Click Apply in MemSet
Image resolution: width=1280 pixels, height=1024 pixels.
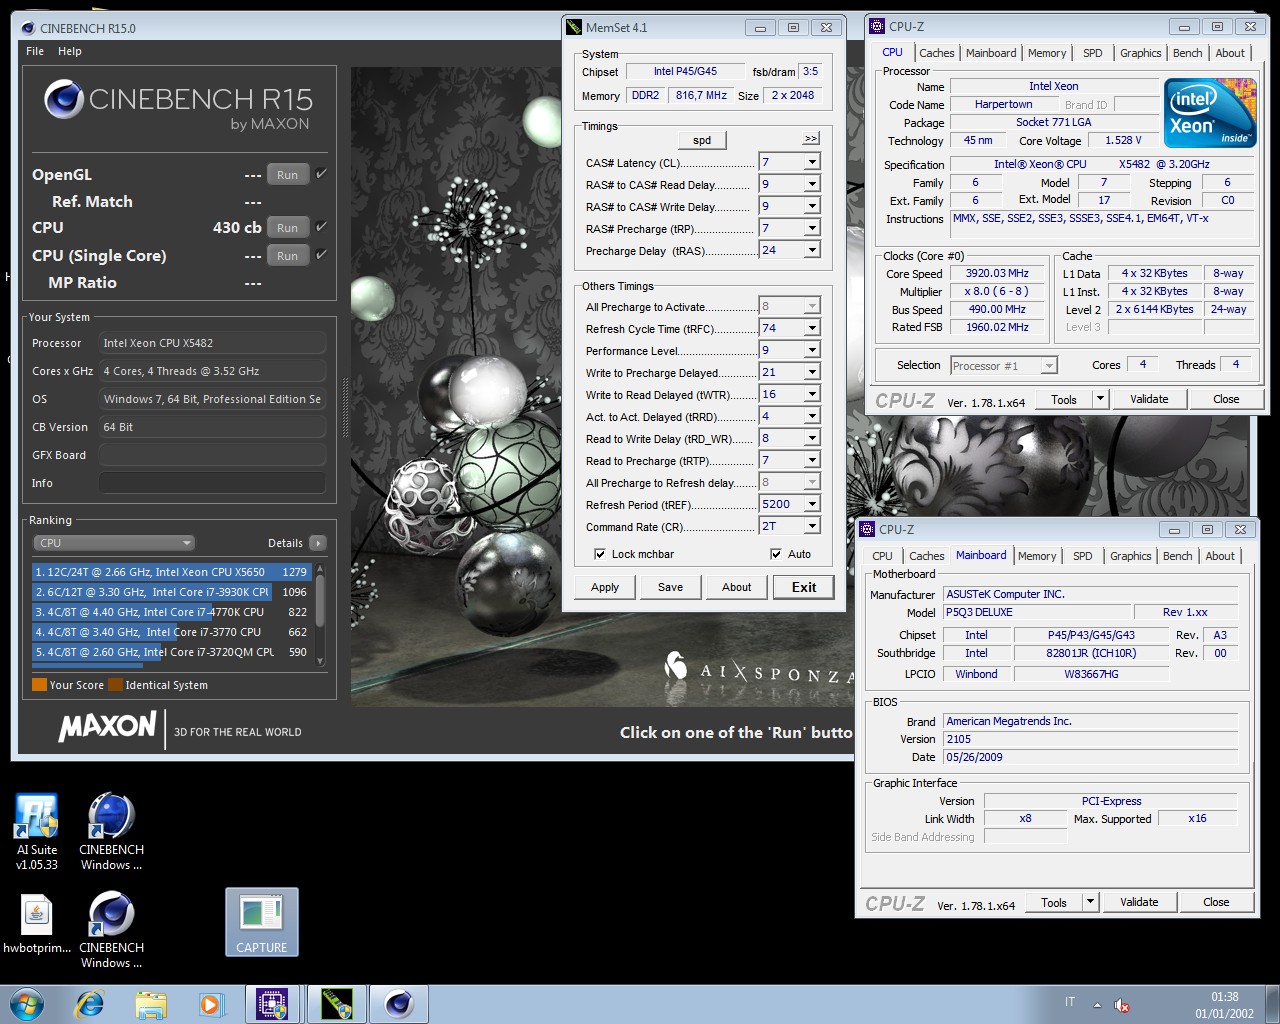point(605,587)
